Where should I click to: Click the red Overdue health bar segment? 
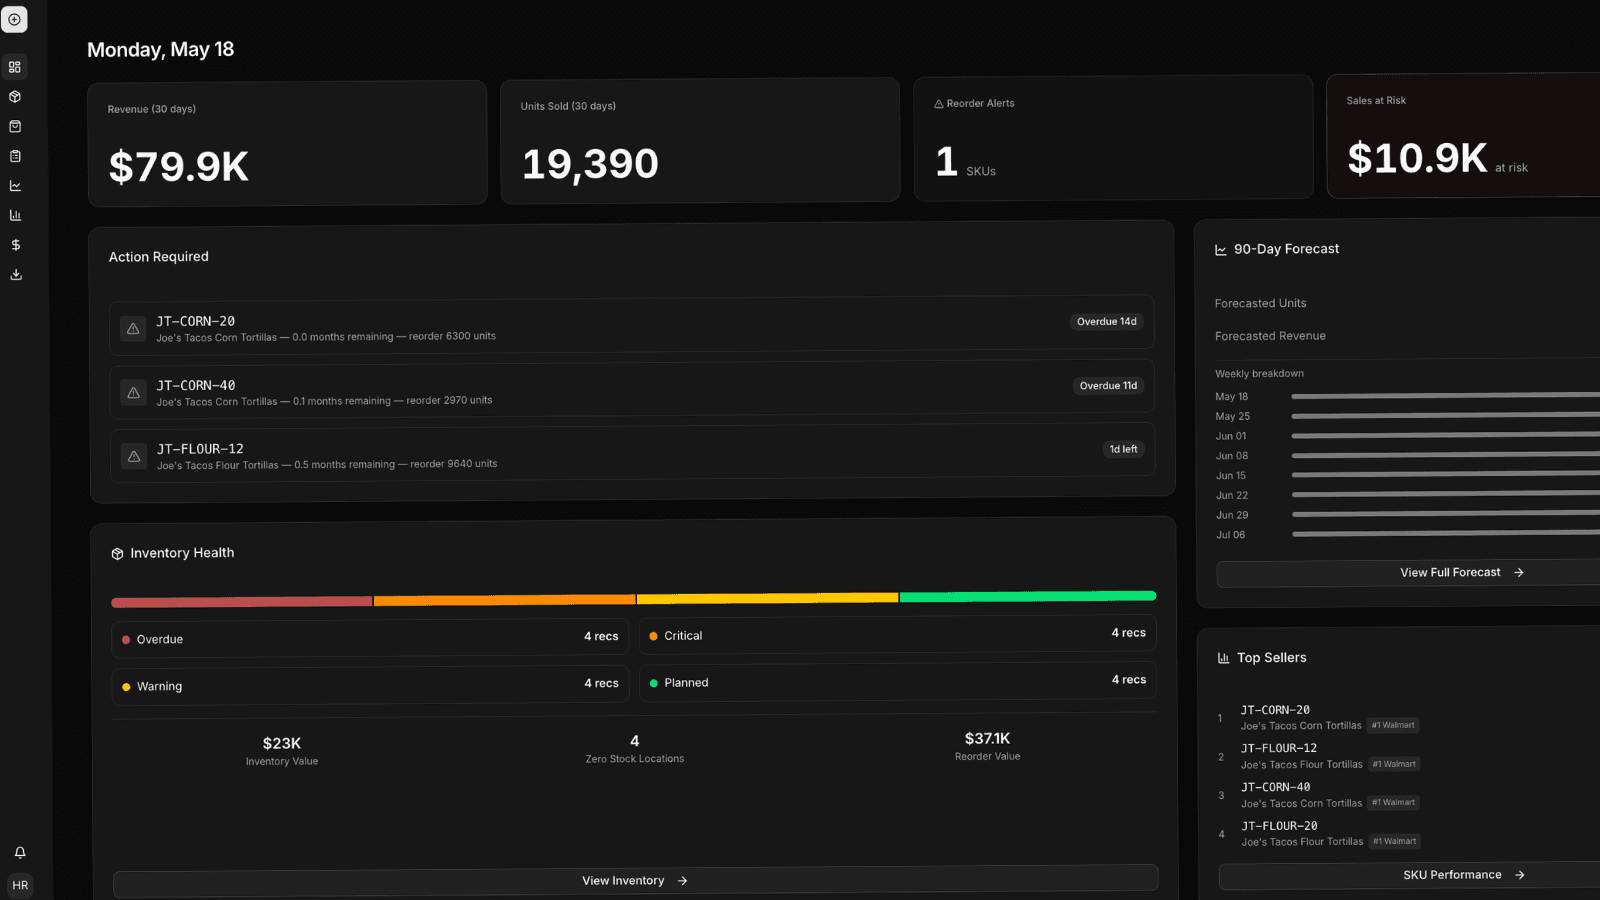(242, 602)
